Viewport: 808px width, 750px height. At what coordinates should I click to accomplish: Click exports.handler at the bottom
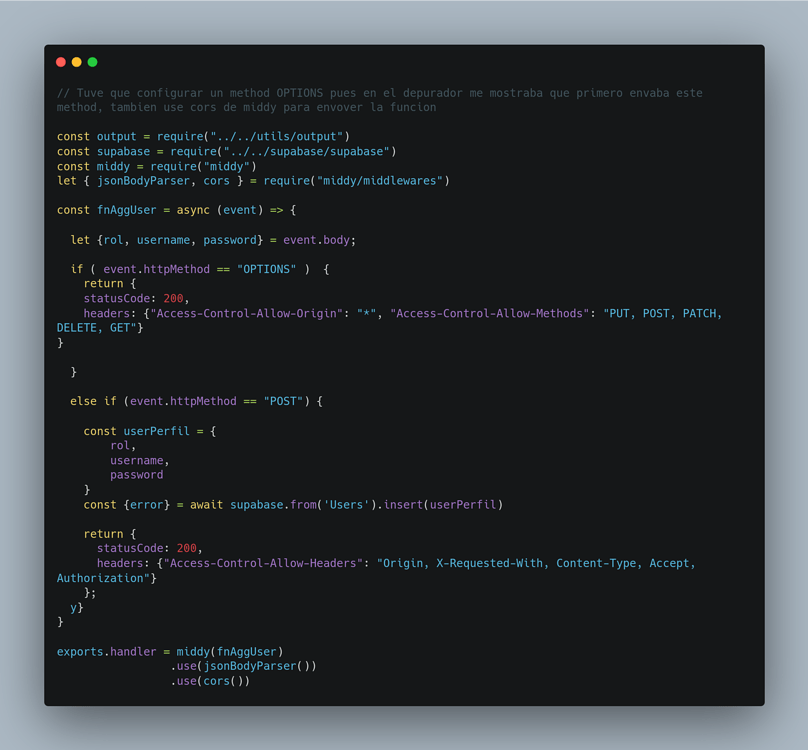click(106, 652)
